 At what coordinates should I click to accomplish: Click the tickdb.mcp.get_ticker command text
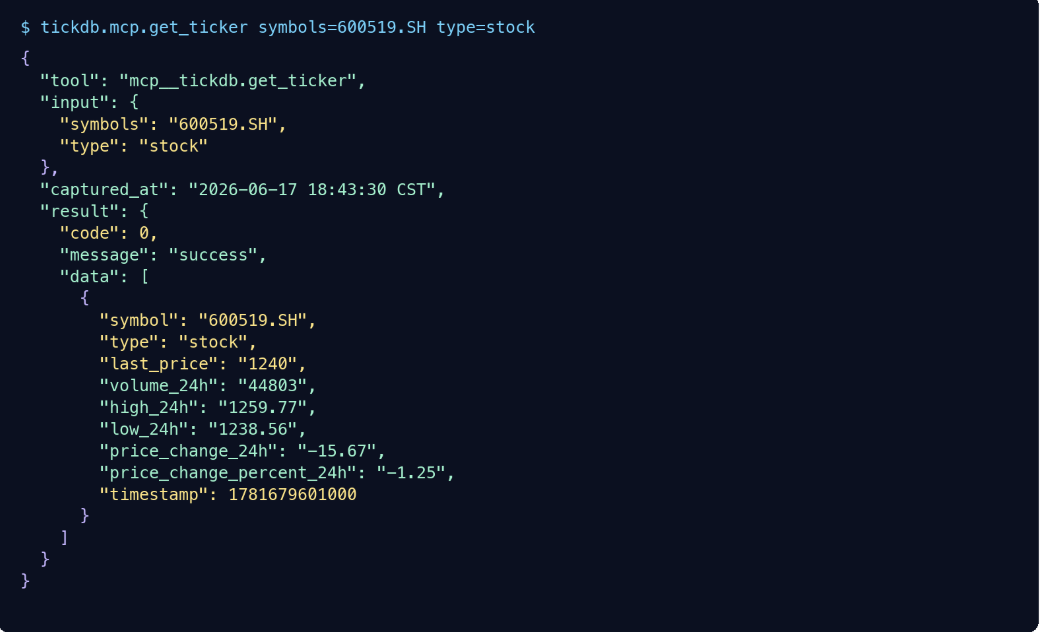(x=144, y=27)
